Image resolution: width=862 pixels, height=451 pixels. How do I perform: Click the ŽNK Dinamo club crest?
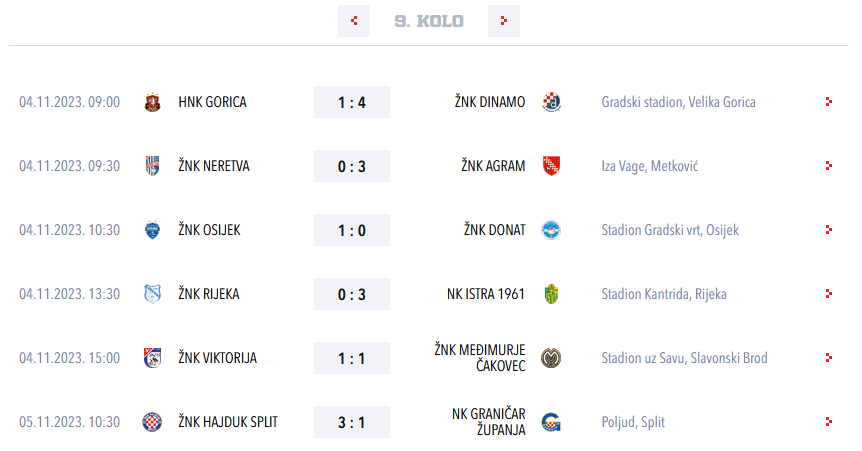click(x=551, y=102)
